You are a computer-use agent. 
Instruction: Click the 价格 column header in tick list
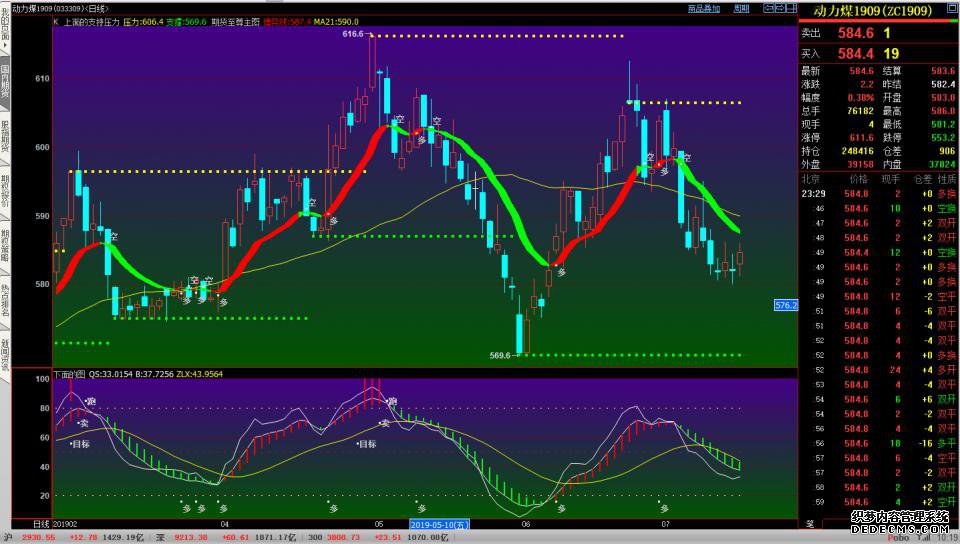858,179
